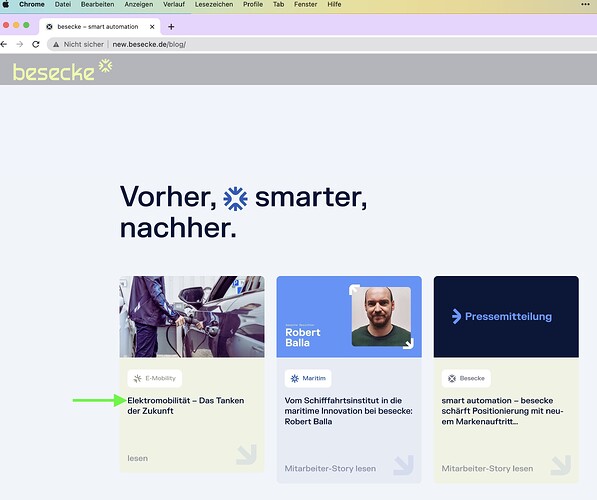Click the besecke logo in header
The image size is (597, 500).
coord(62,70)
